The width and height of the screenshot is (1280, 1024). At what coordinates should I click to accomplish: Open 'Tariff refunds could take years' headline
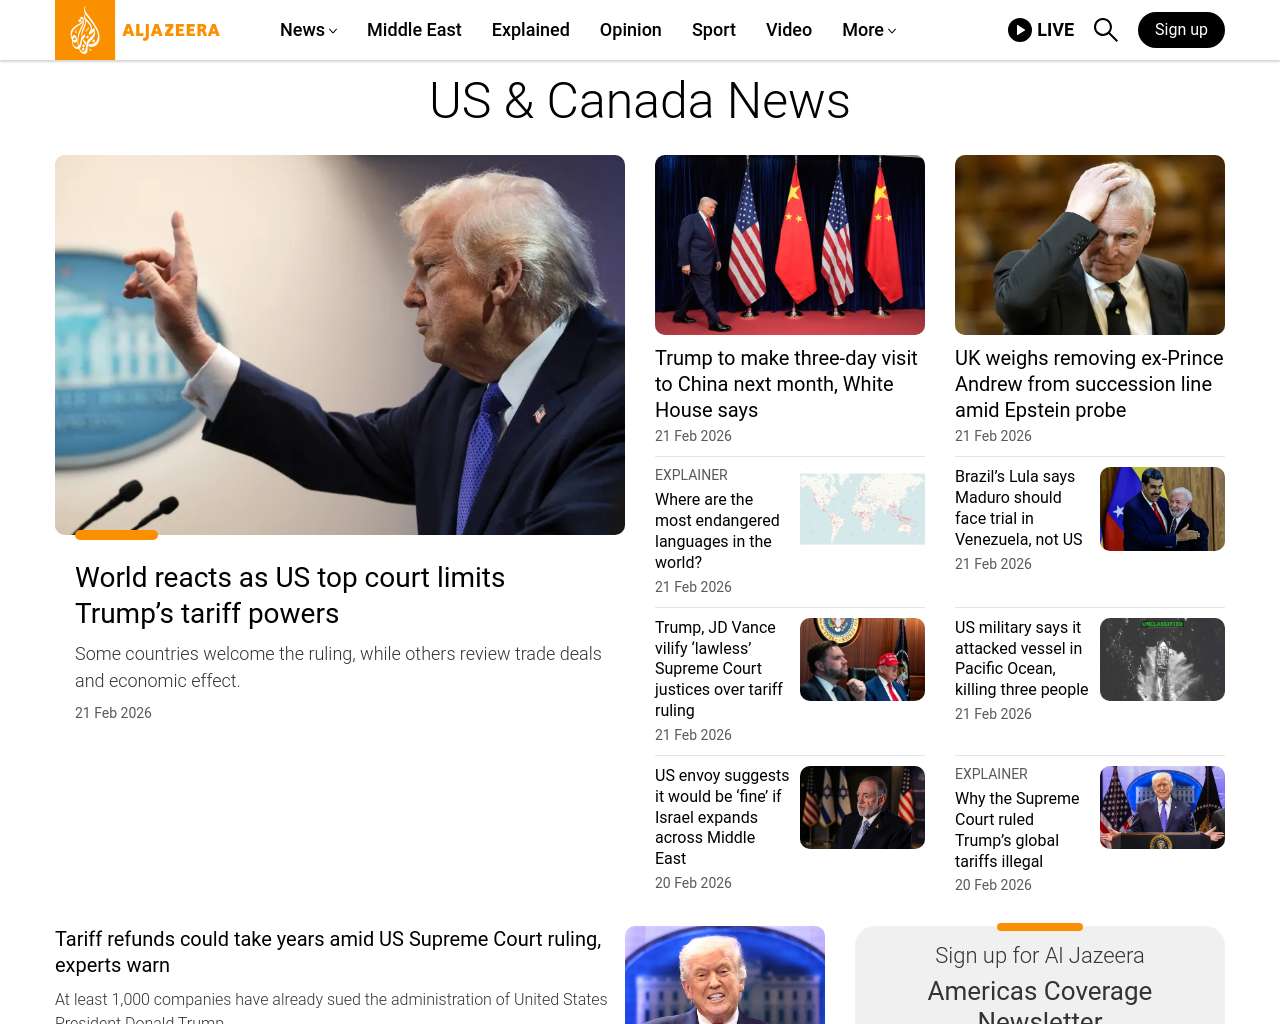point(328,952)
